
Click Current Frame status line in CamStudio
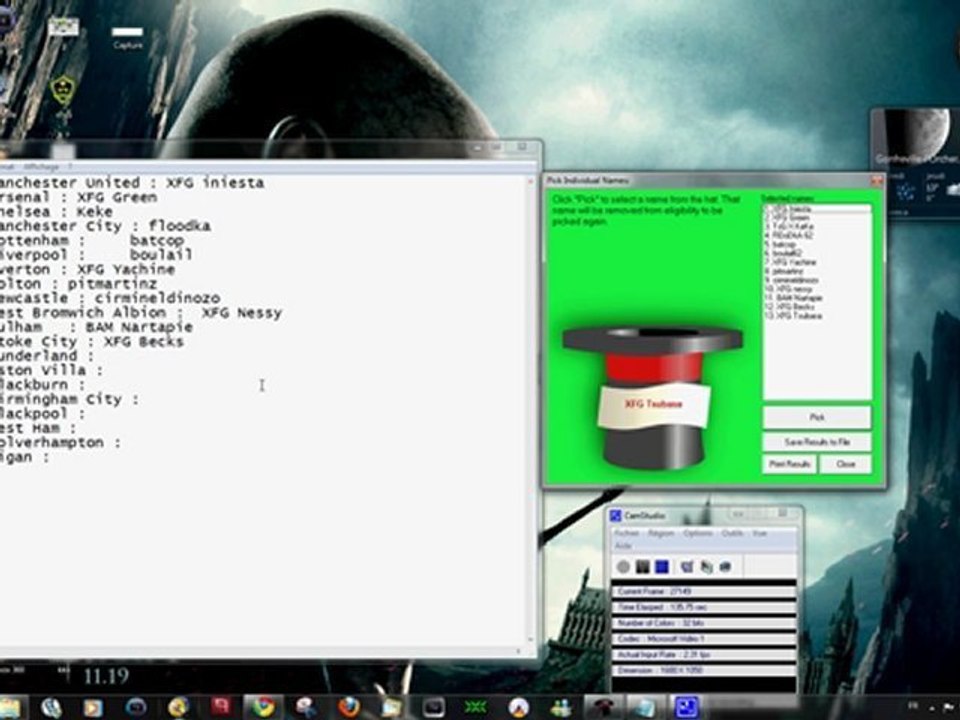[704, 591]
